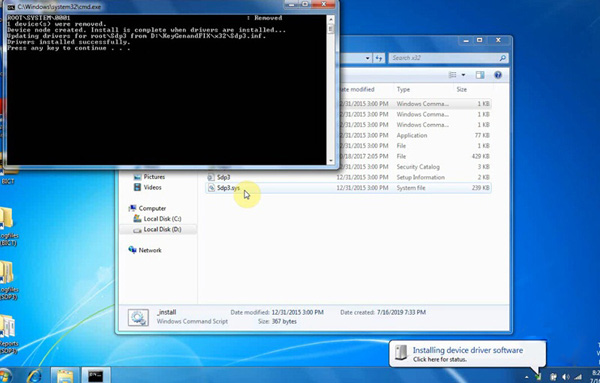
Task: Click the 429 KB size cell
Action: [481, 156]
